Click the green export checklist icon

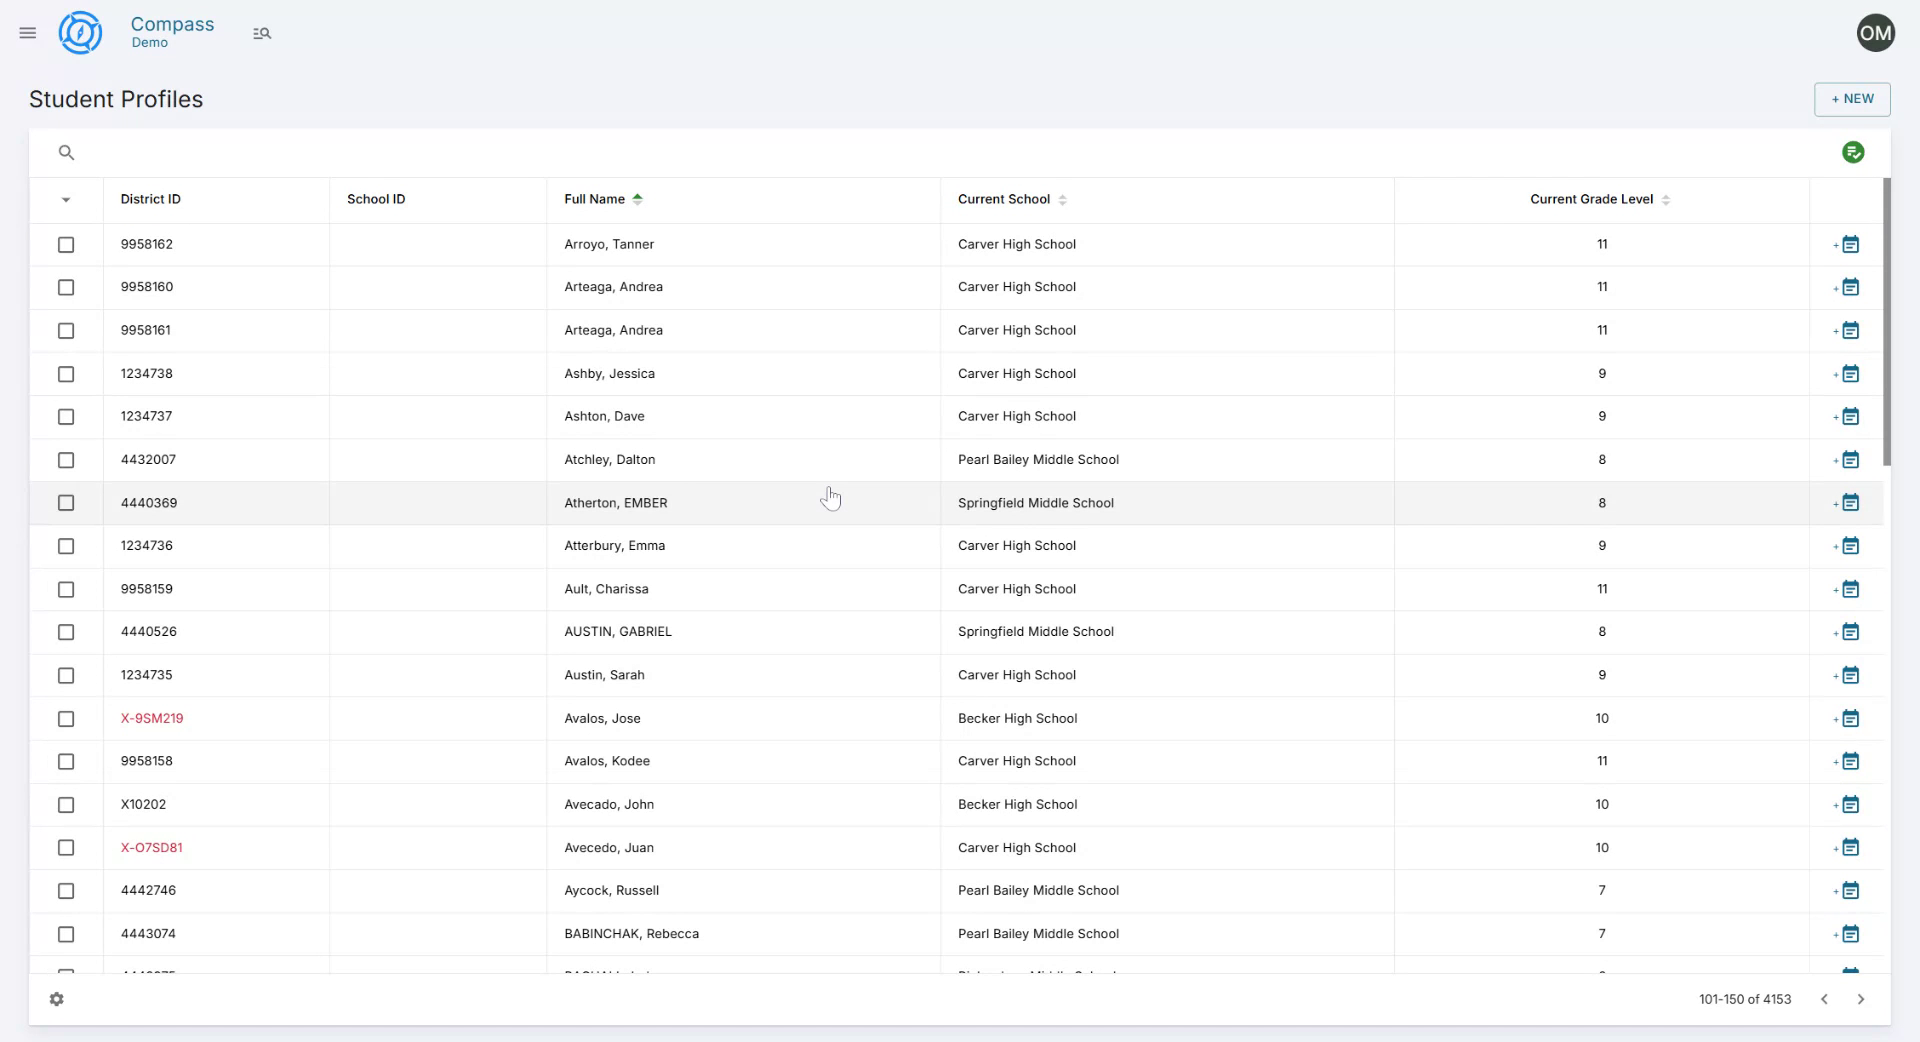(1854, 152)
